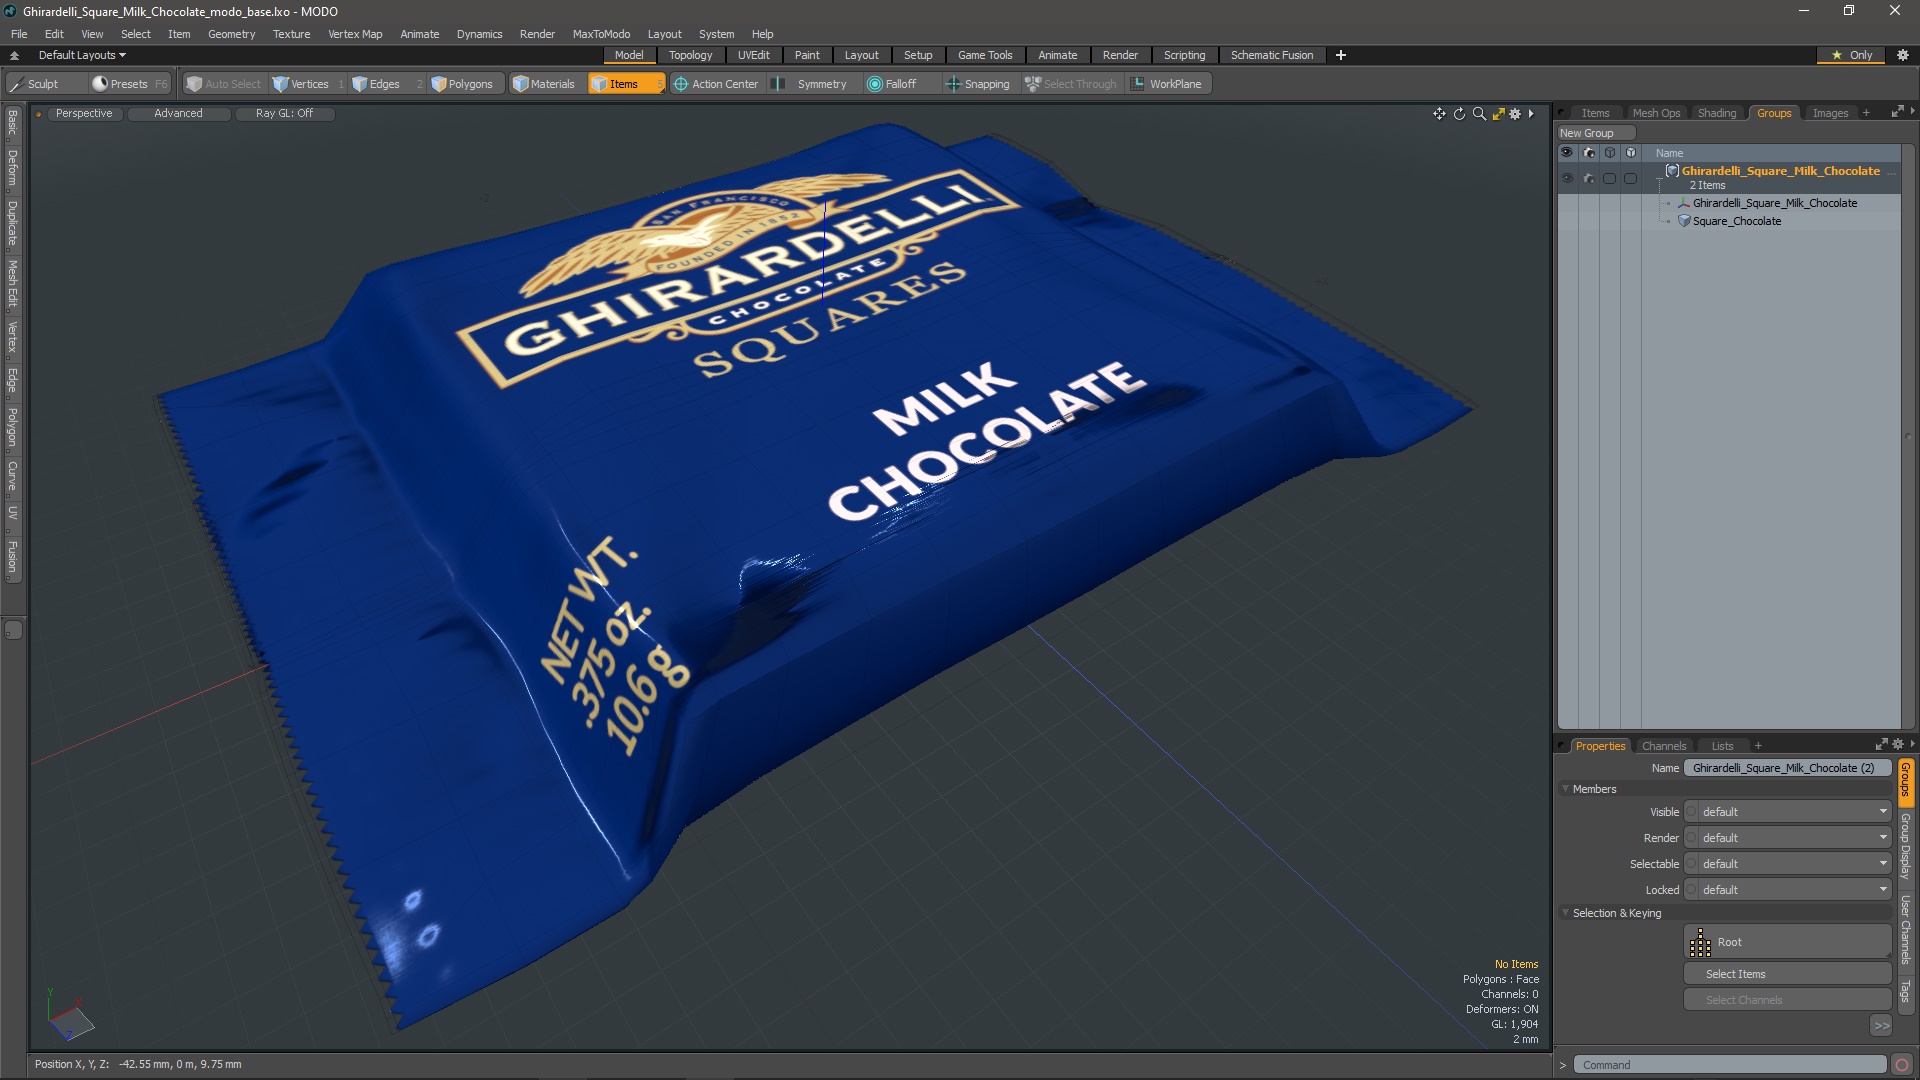Click viewport pan move icon
1920x1080 pixels.
(1439, 114)
